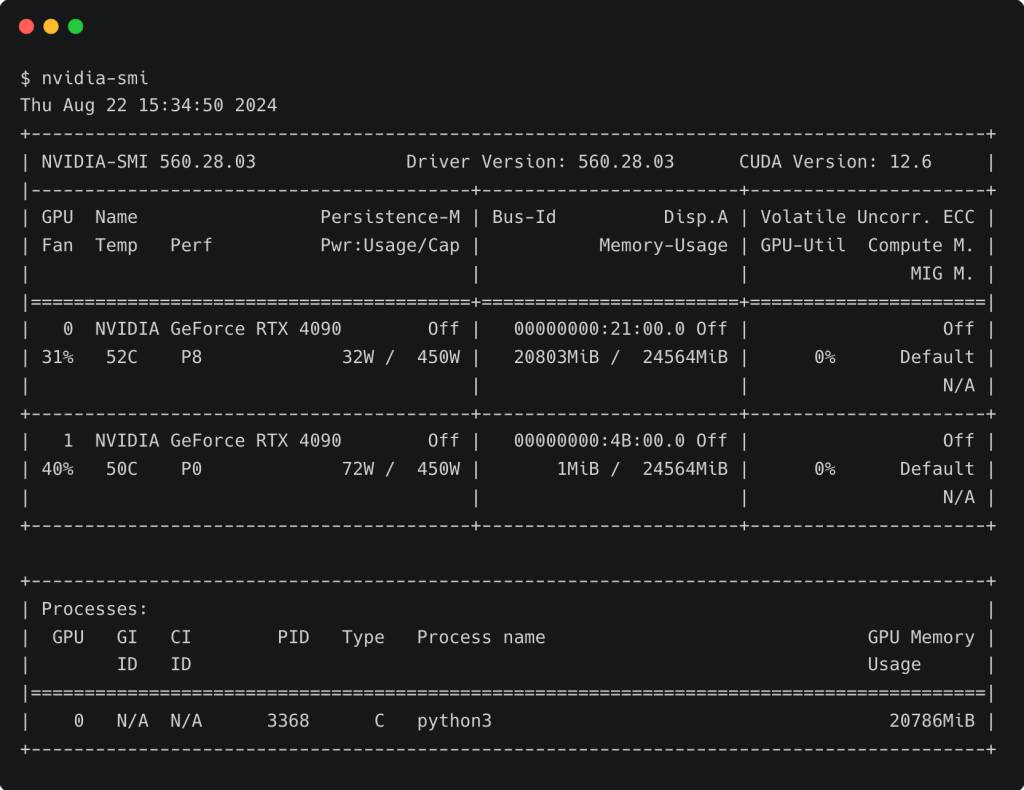Screen dimensions: 1024x790
Task: Click the "Processes:" section label
Action: (95, 609)
